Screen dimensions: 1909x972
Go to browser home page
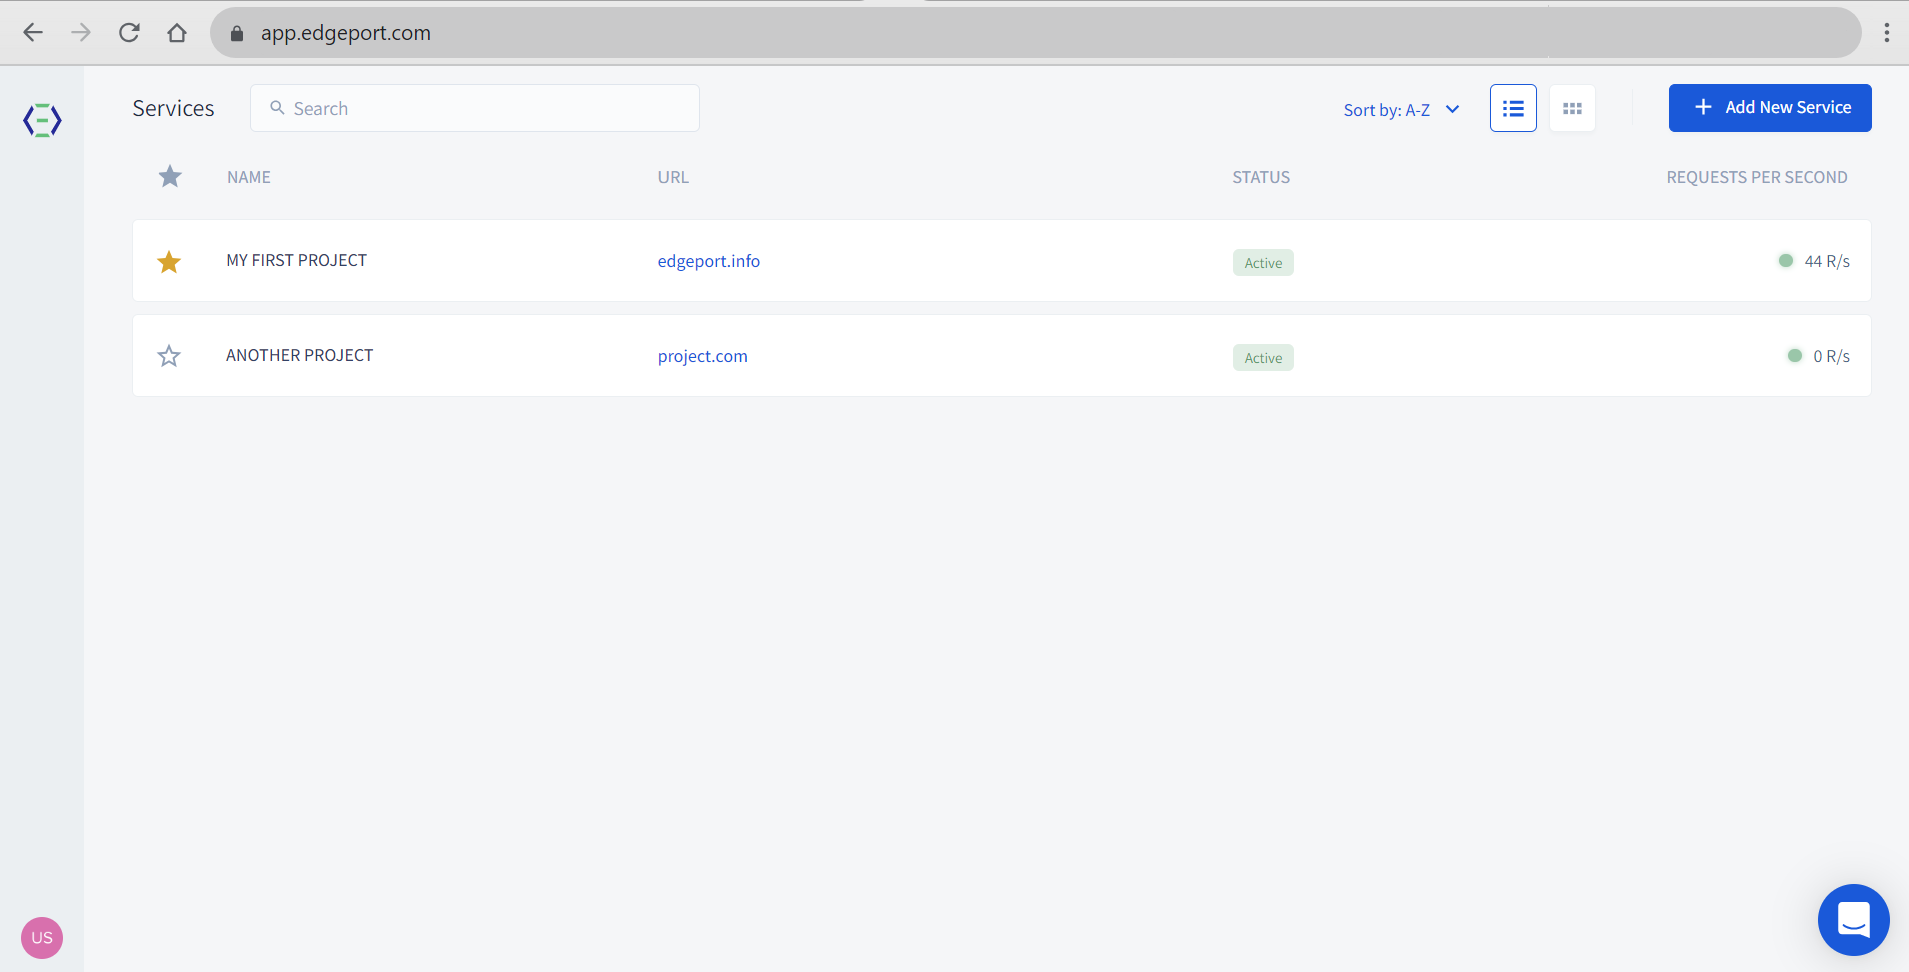(177, 33)
